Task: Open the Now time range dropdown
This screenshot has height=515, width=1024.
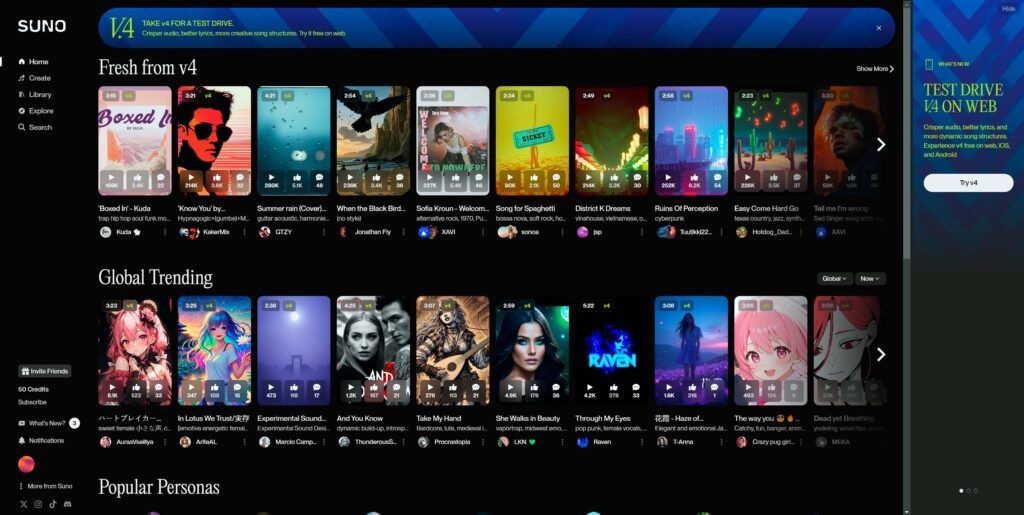Action: point(870,279)
